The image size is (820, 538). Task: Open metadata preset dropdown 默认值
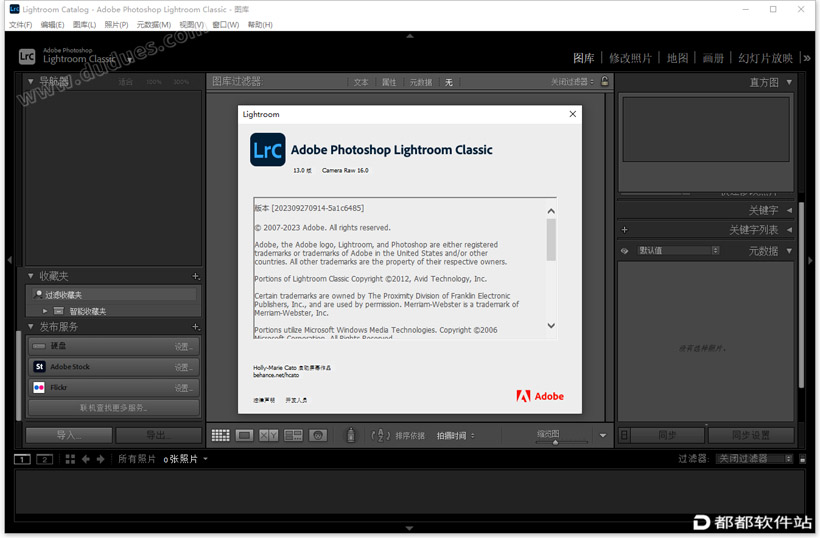pyautogui.click(x=678, y=250)
